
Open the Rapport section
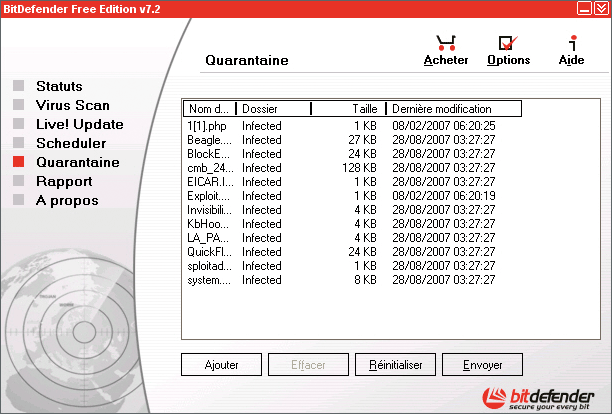coord(64,181)
